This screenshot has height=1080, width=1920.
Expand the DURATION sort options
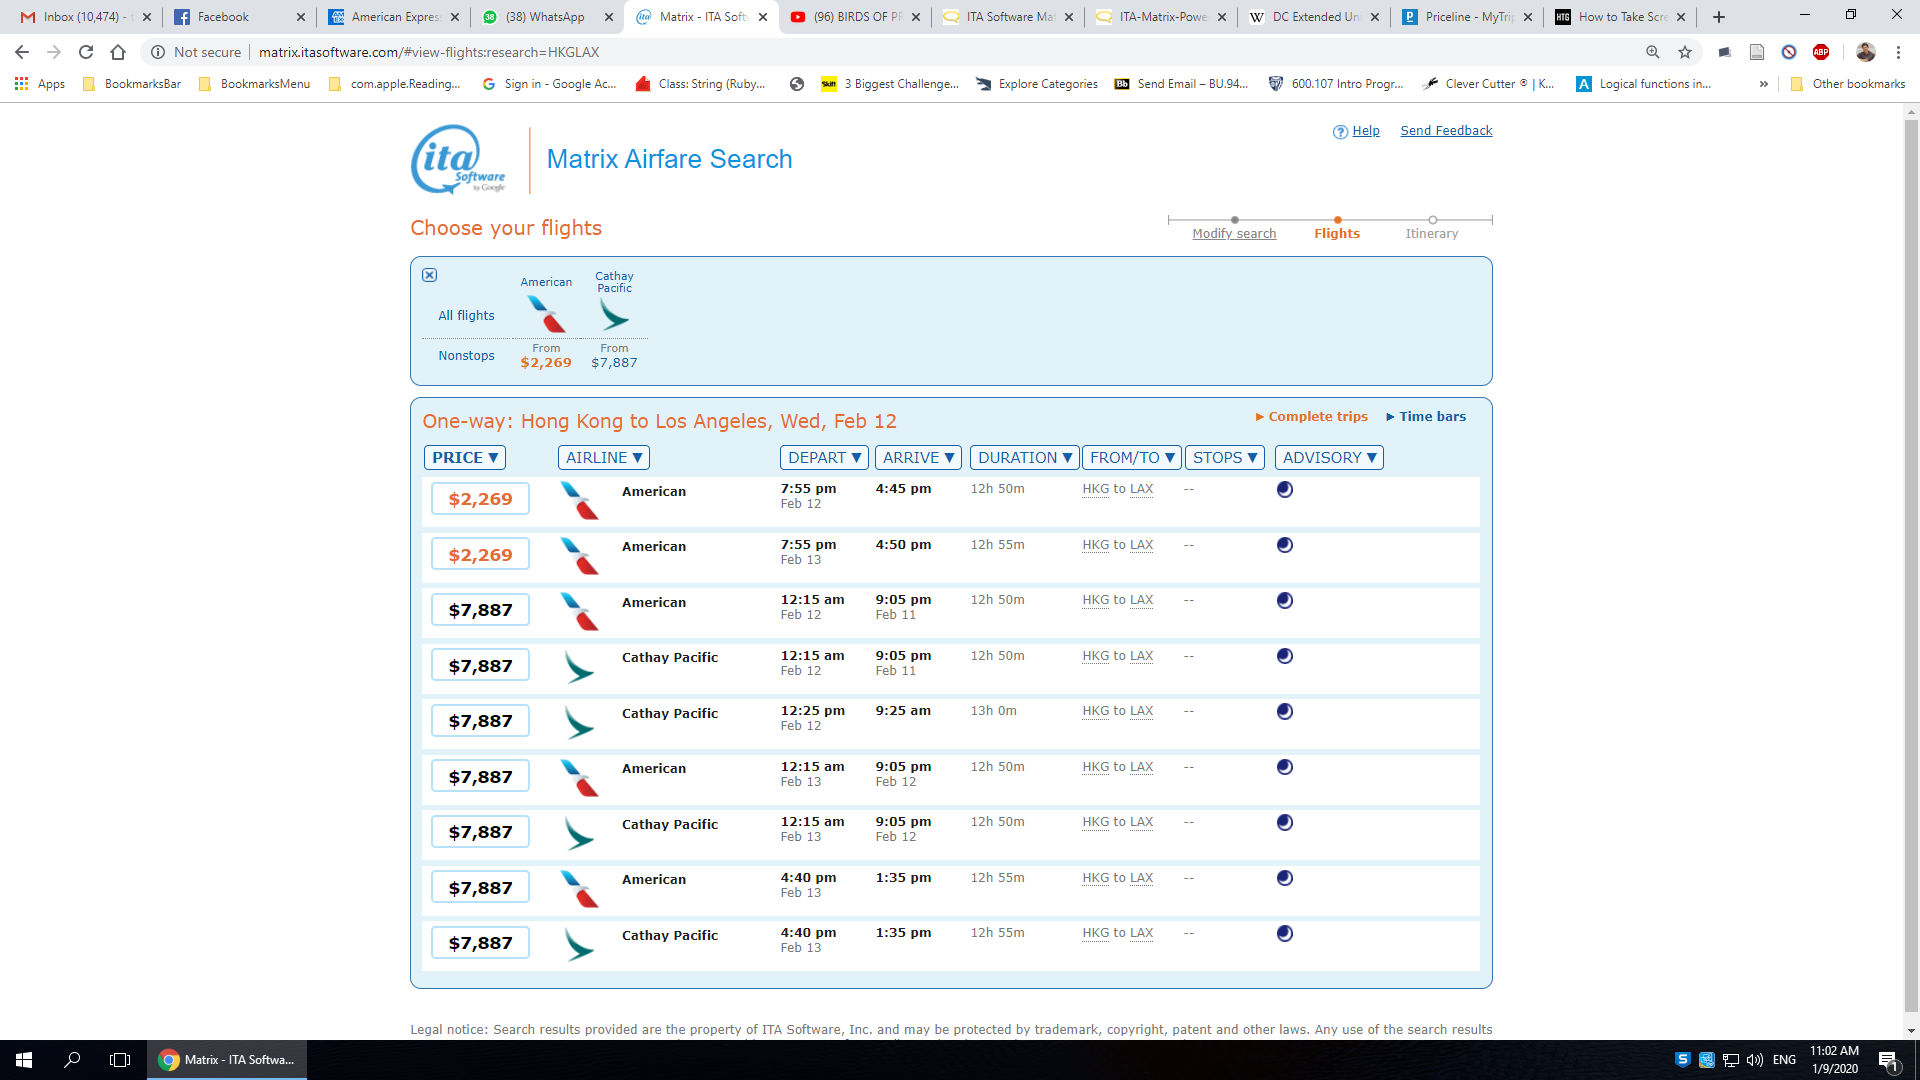tap(1024, 457)
